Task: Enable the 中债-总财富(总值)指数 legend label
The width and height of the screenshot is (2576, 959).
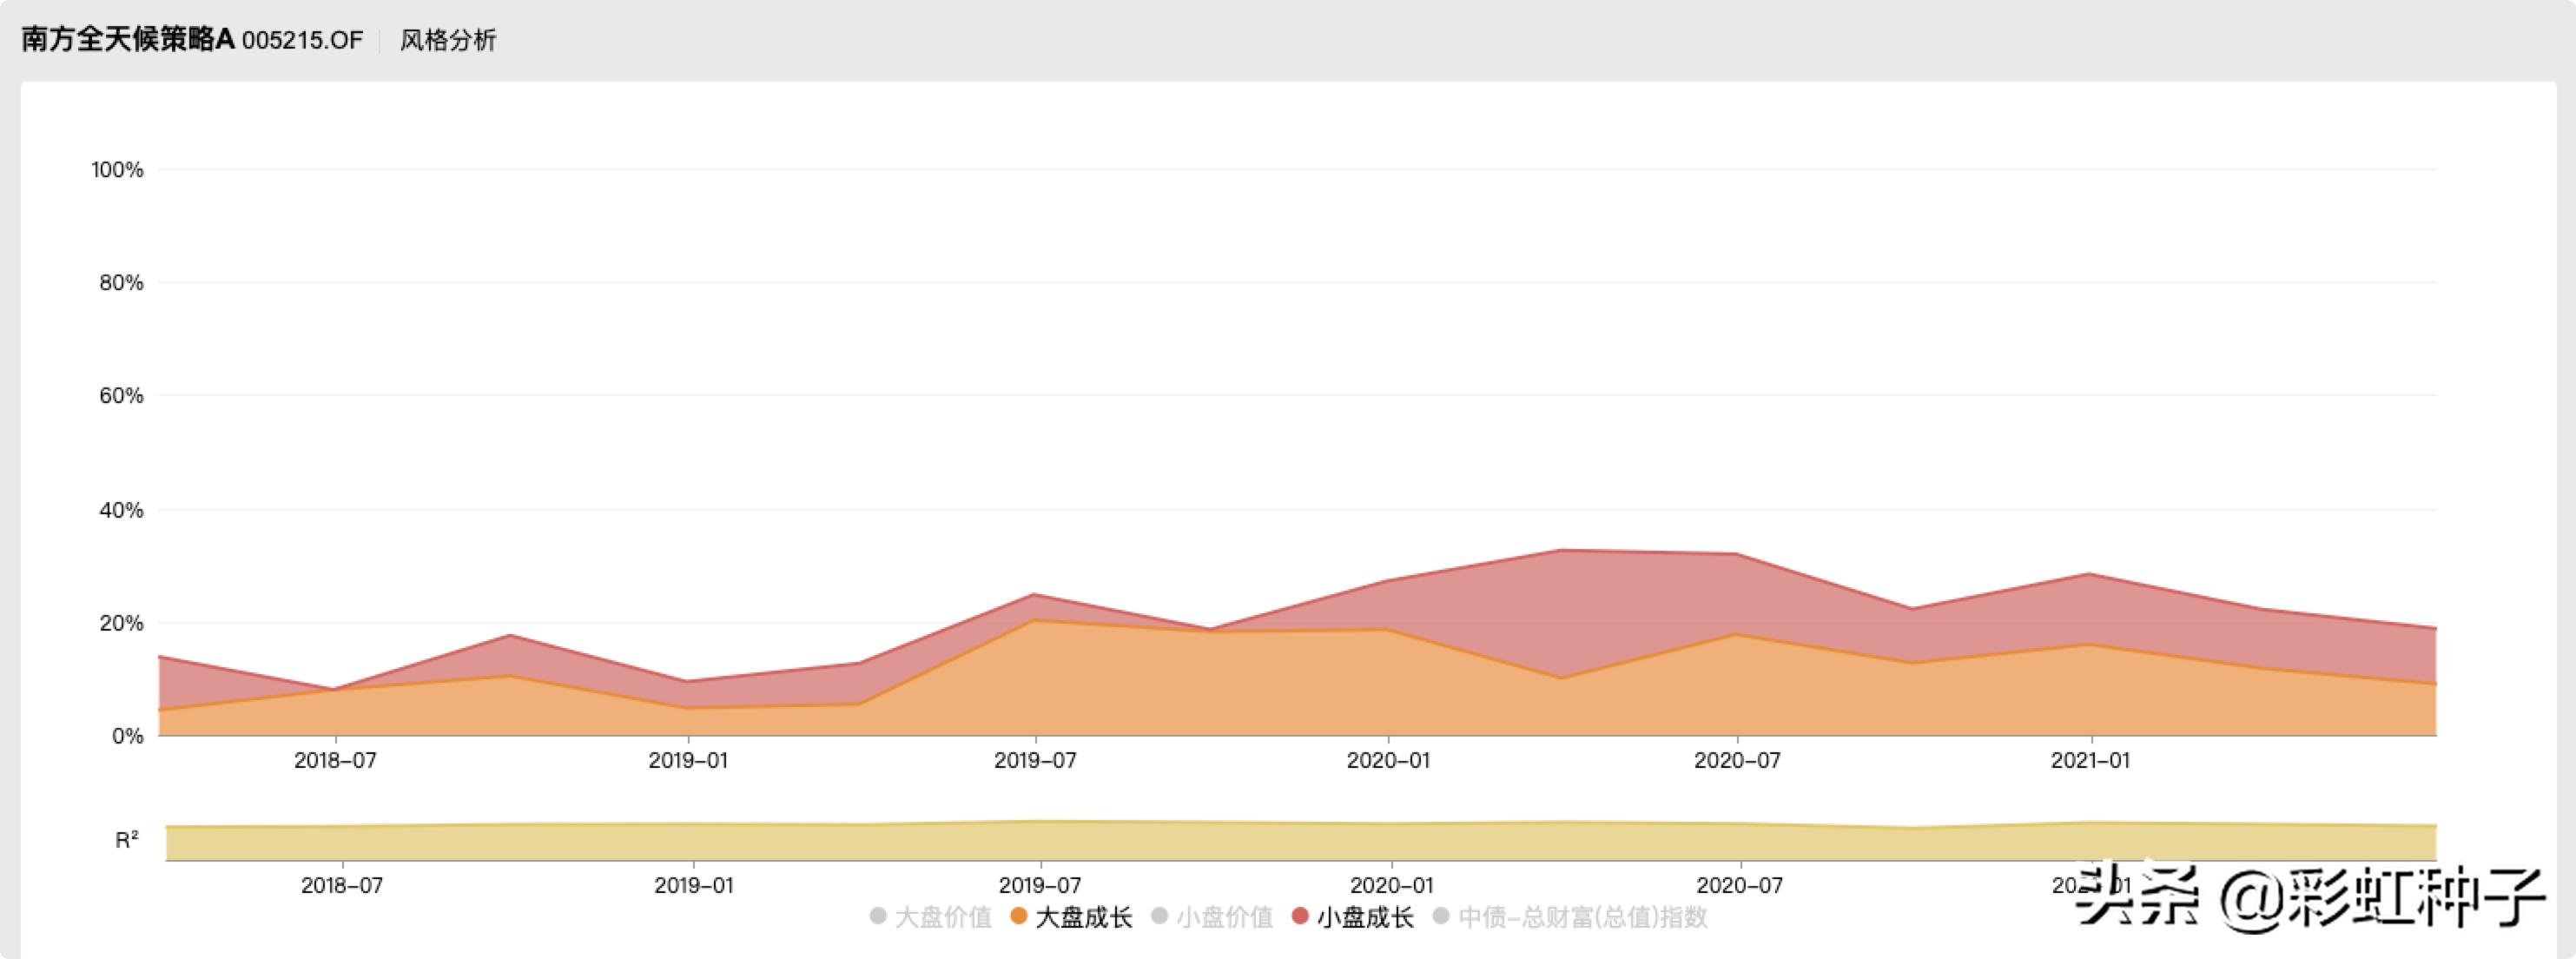Action: point(1583,917)
